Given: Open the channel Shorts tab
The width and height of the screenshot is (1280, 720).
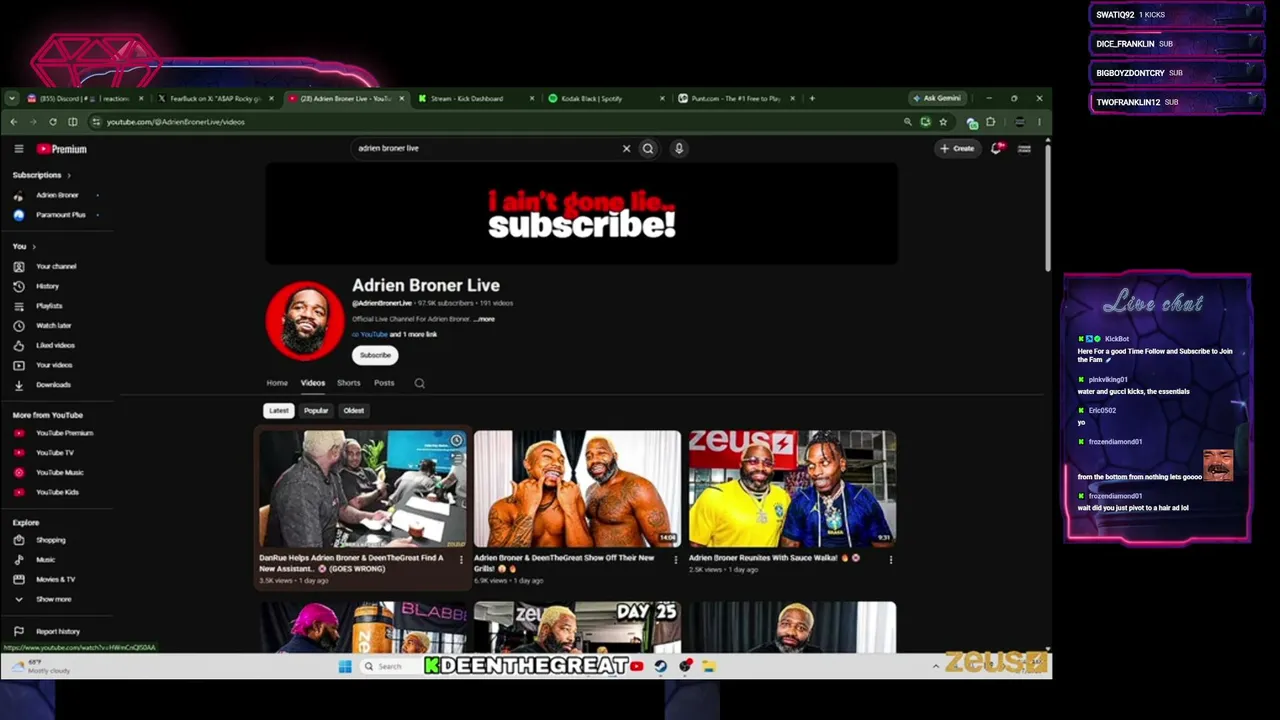Looking at the screenshot, I should pyautogui.click(x=348, y=383).
